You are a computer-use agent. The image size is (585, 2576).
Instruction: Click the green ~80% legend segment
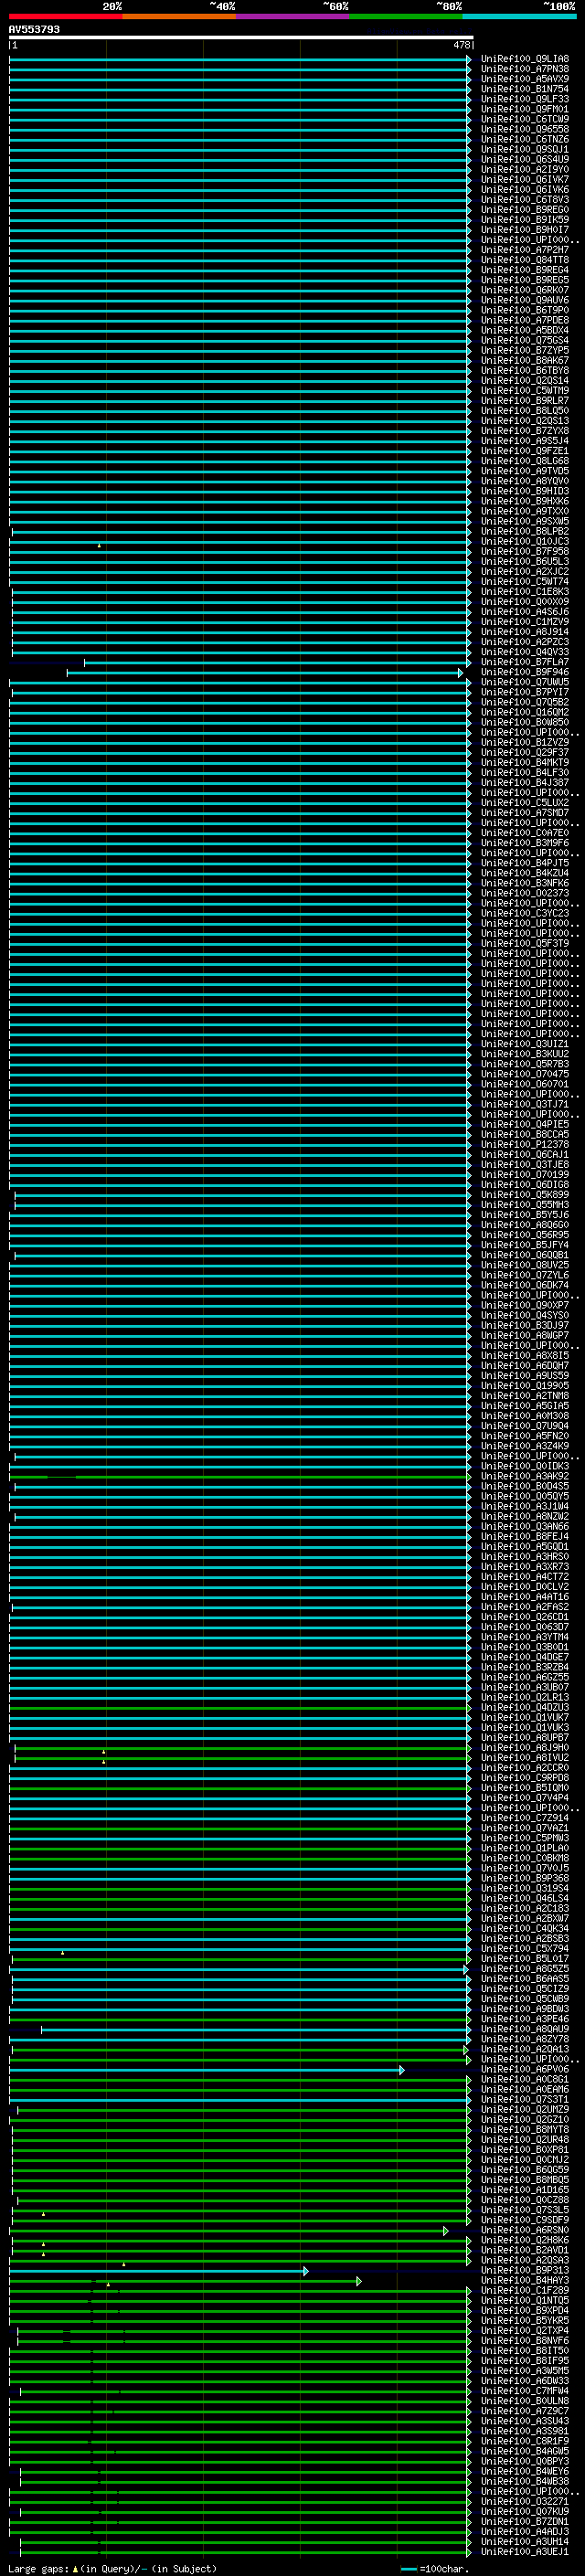[406, 17]
